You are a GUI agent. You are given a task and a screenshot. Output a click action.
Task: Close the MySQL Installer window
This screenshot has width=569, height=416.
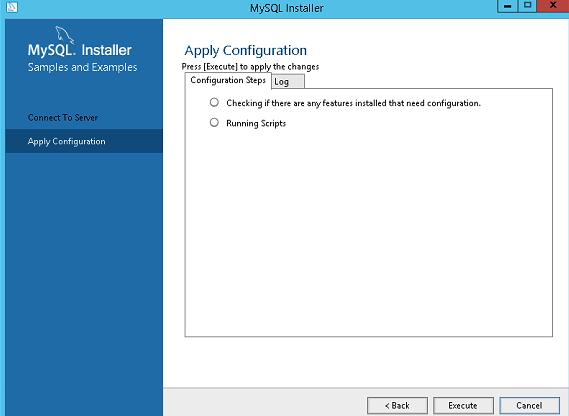[x=553, y=6]
